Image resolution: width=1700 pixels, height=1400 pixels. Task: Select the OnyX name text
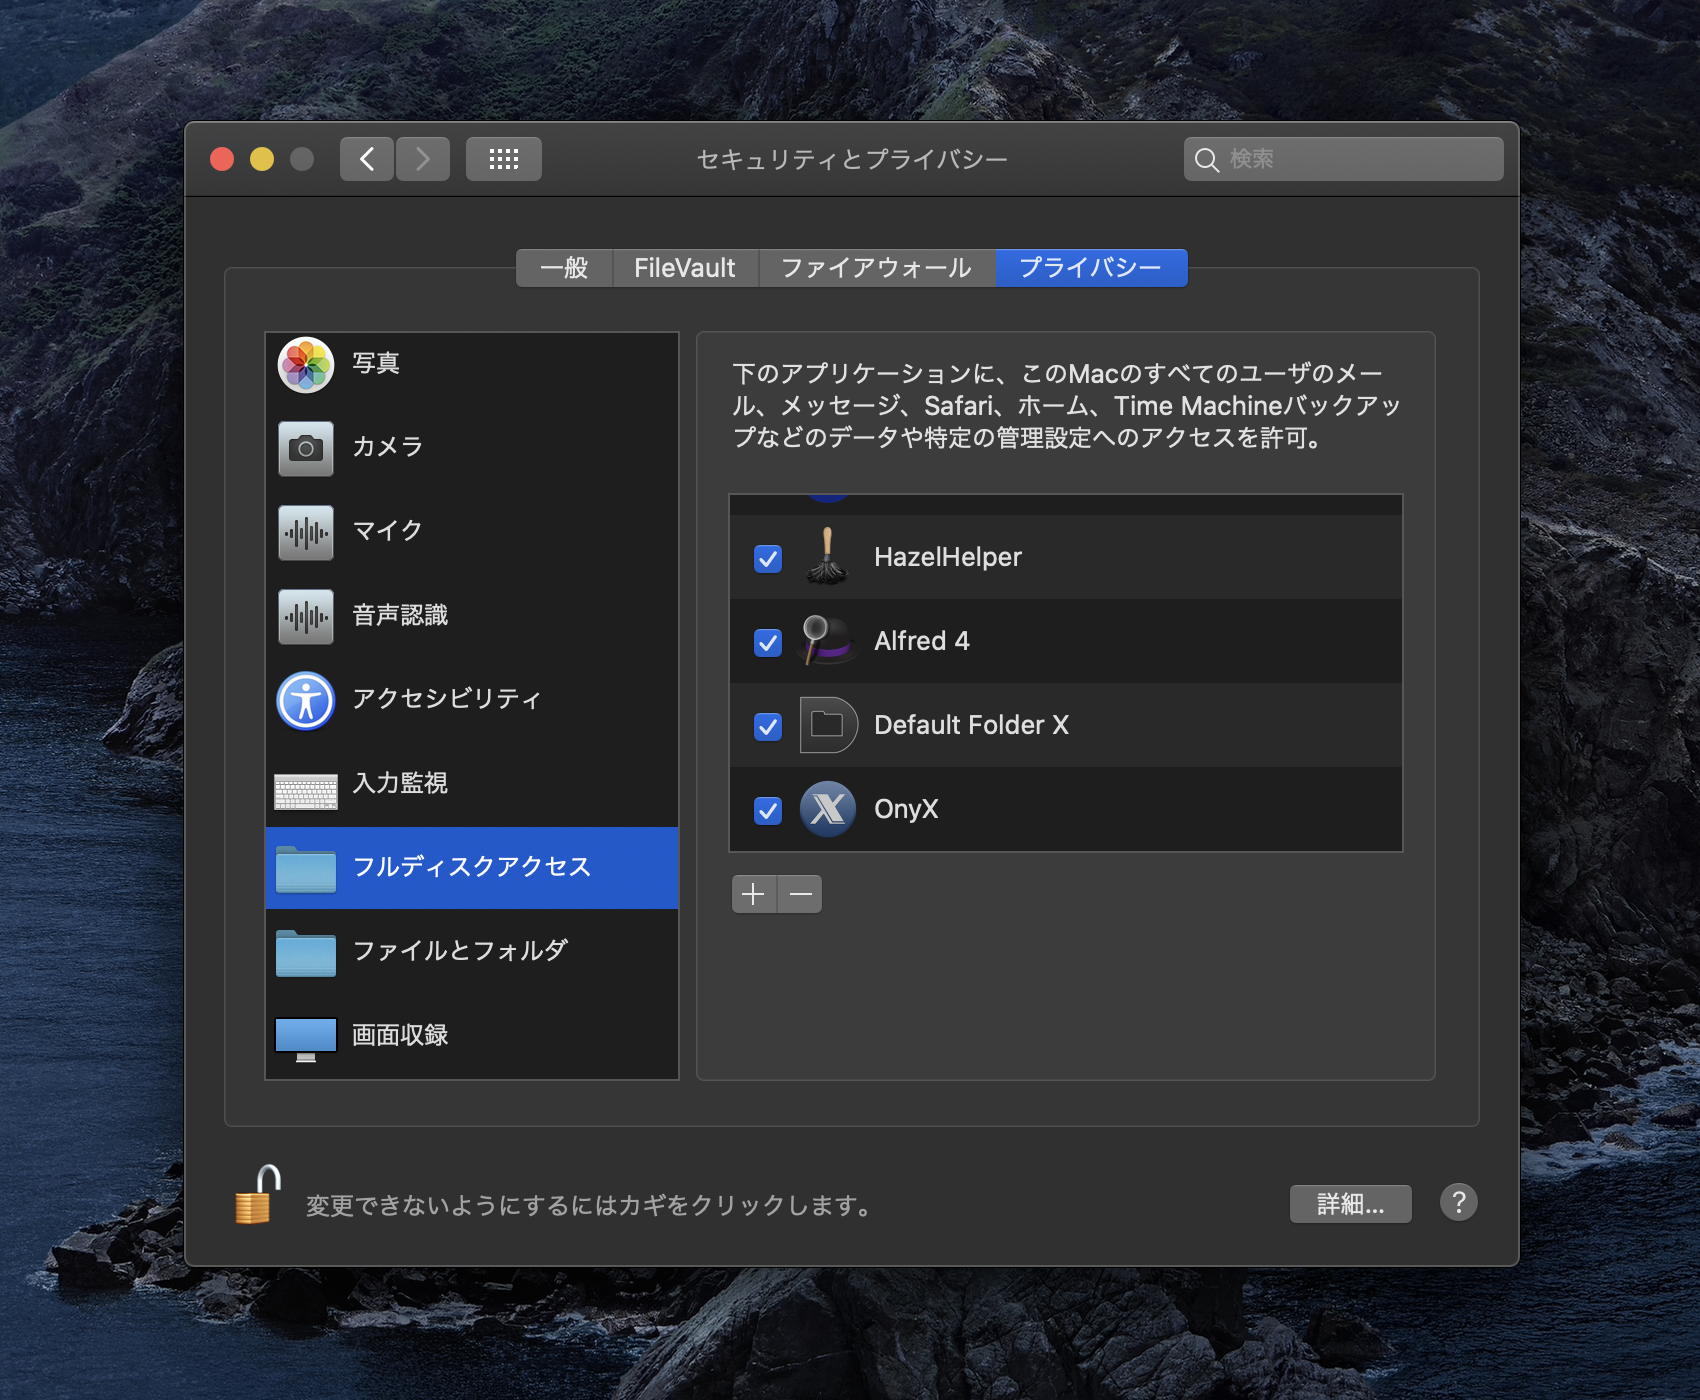tap(907, 809)
